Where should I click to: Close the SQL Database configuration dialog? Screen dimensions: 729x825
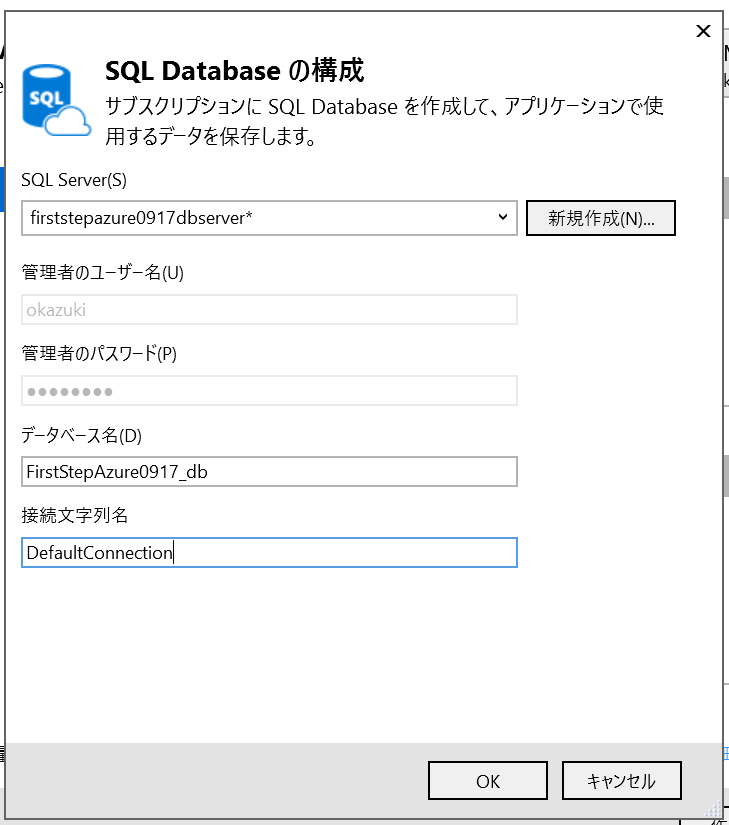(x=703, y=31)
